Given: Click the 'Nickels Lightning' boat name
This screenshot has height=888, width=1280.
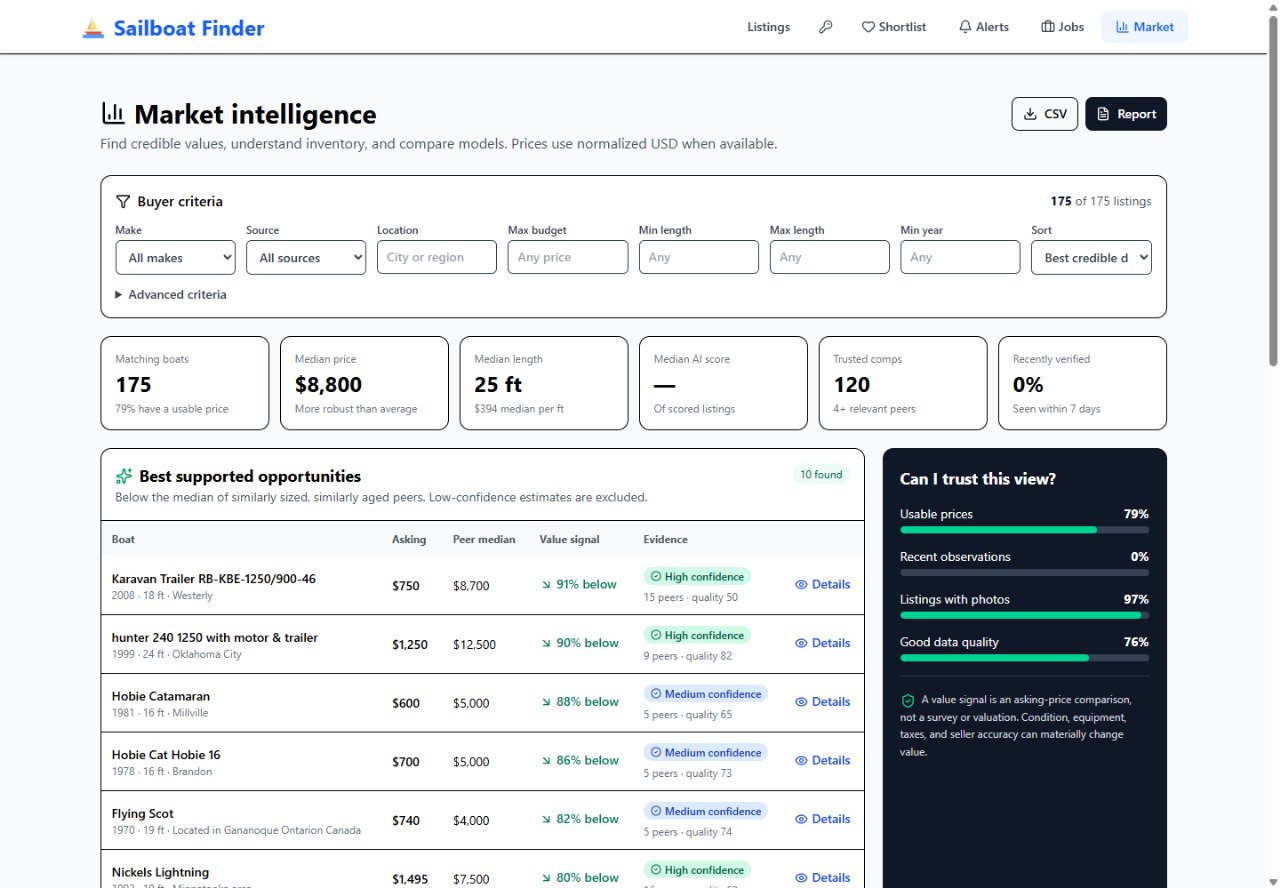Looking at the screenshot, I should click(160, 872).
